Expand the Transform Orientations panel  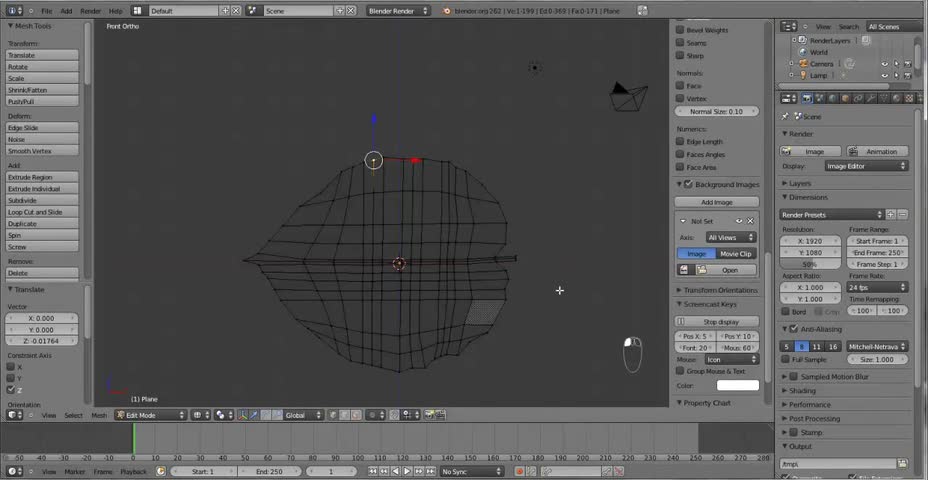click(717, 290)
